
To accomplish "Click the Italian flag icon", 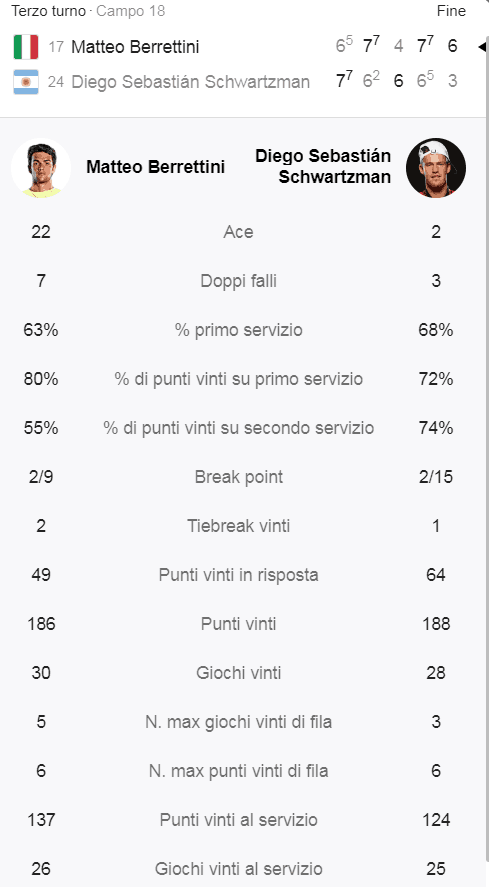I will pyautogui.click(x=26, y=46).
